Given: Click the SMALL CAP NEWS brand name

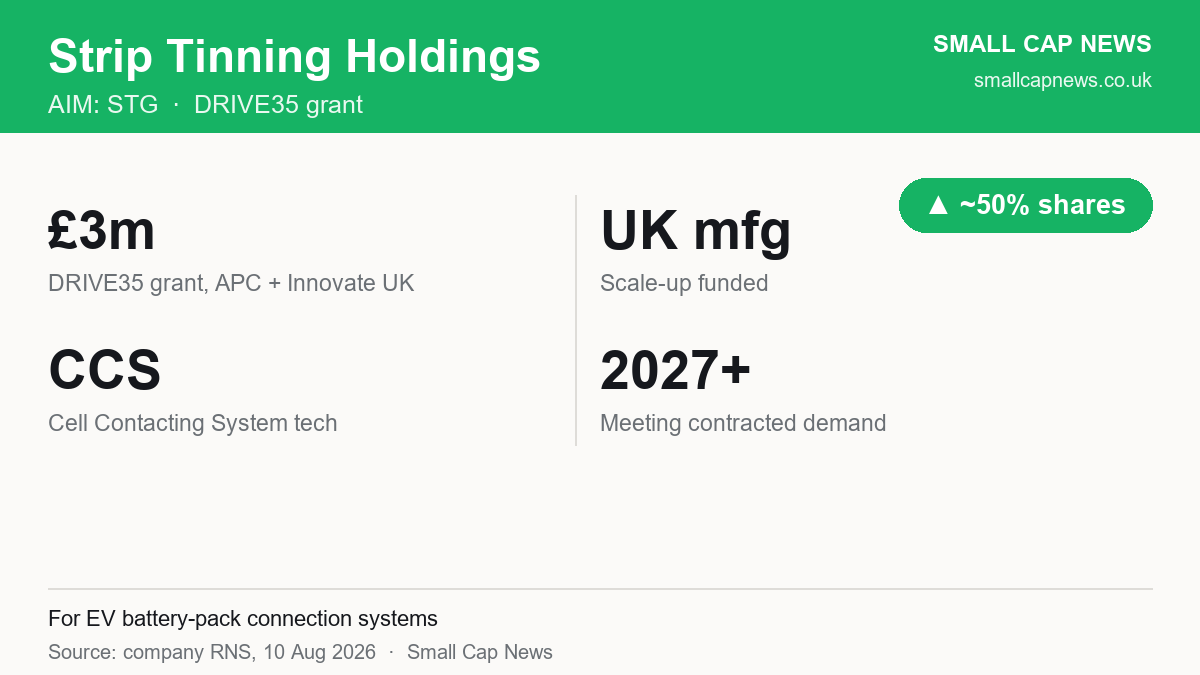Looking at the screenshot, I should 1042,44.
